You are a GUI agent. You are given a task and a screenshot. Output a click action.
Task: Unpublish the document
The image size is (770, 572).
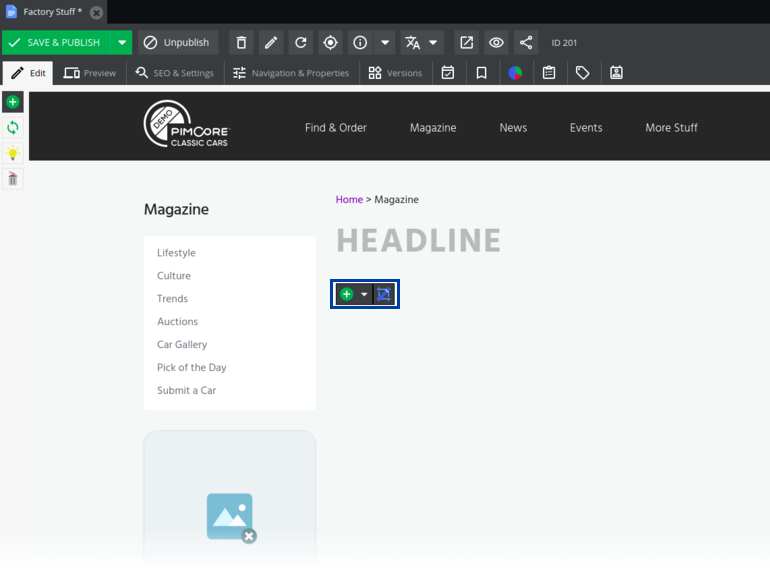[177, 43]
